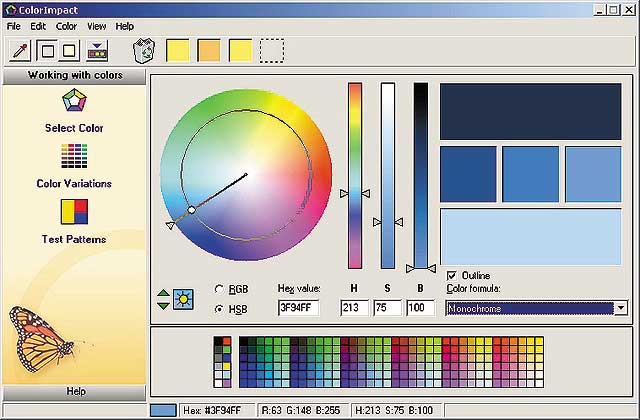Click H:213 S:75 B:100 status text
The height and width of the screenshot is (420, 640).
[394, 410]
